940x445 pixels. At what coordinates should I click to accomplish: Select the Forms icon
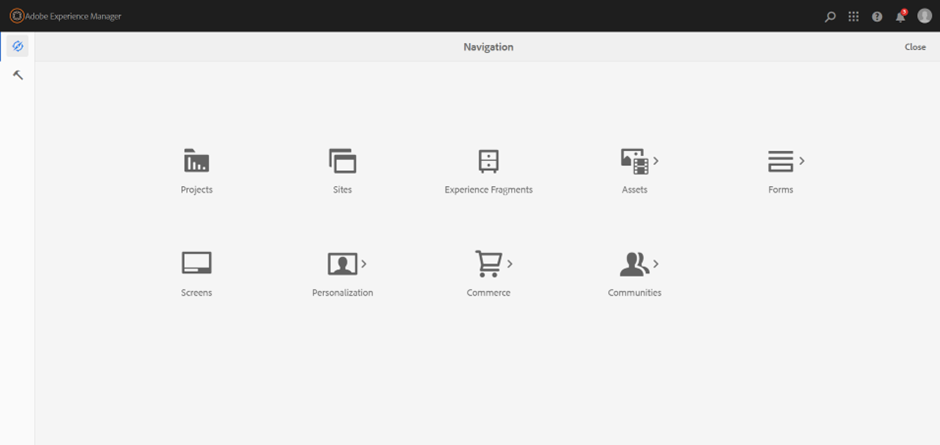point(780,161)
